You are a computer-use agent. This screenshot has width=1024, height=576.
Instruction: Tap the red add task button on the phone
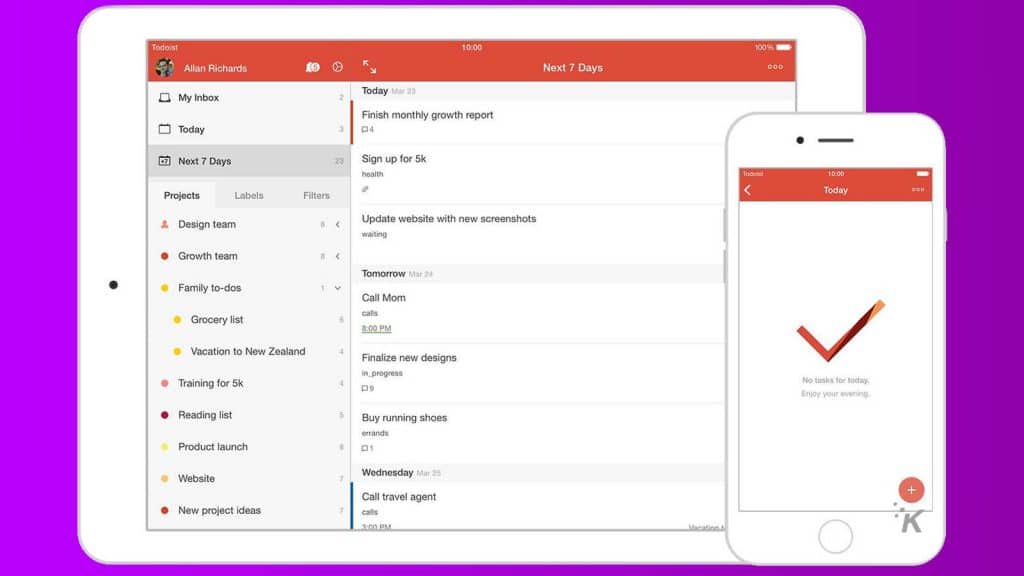(x=911, y=489)
